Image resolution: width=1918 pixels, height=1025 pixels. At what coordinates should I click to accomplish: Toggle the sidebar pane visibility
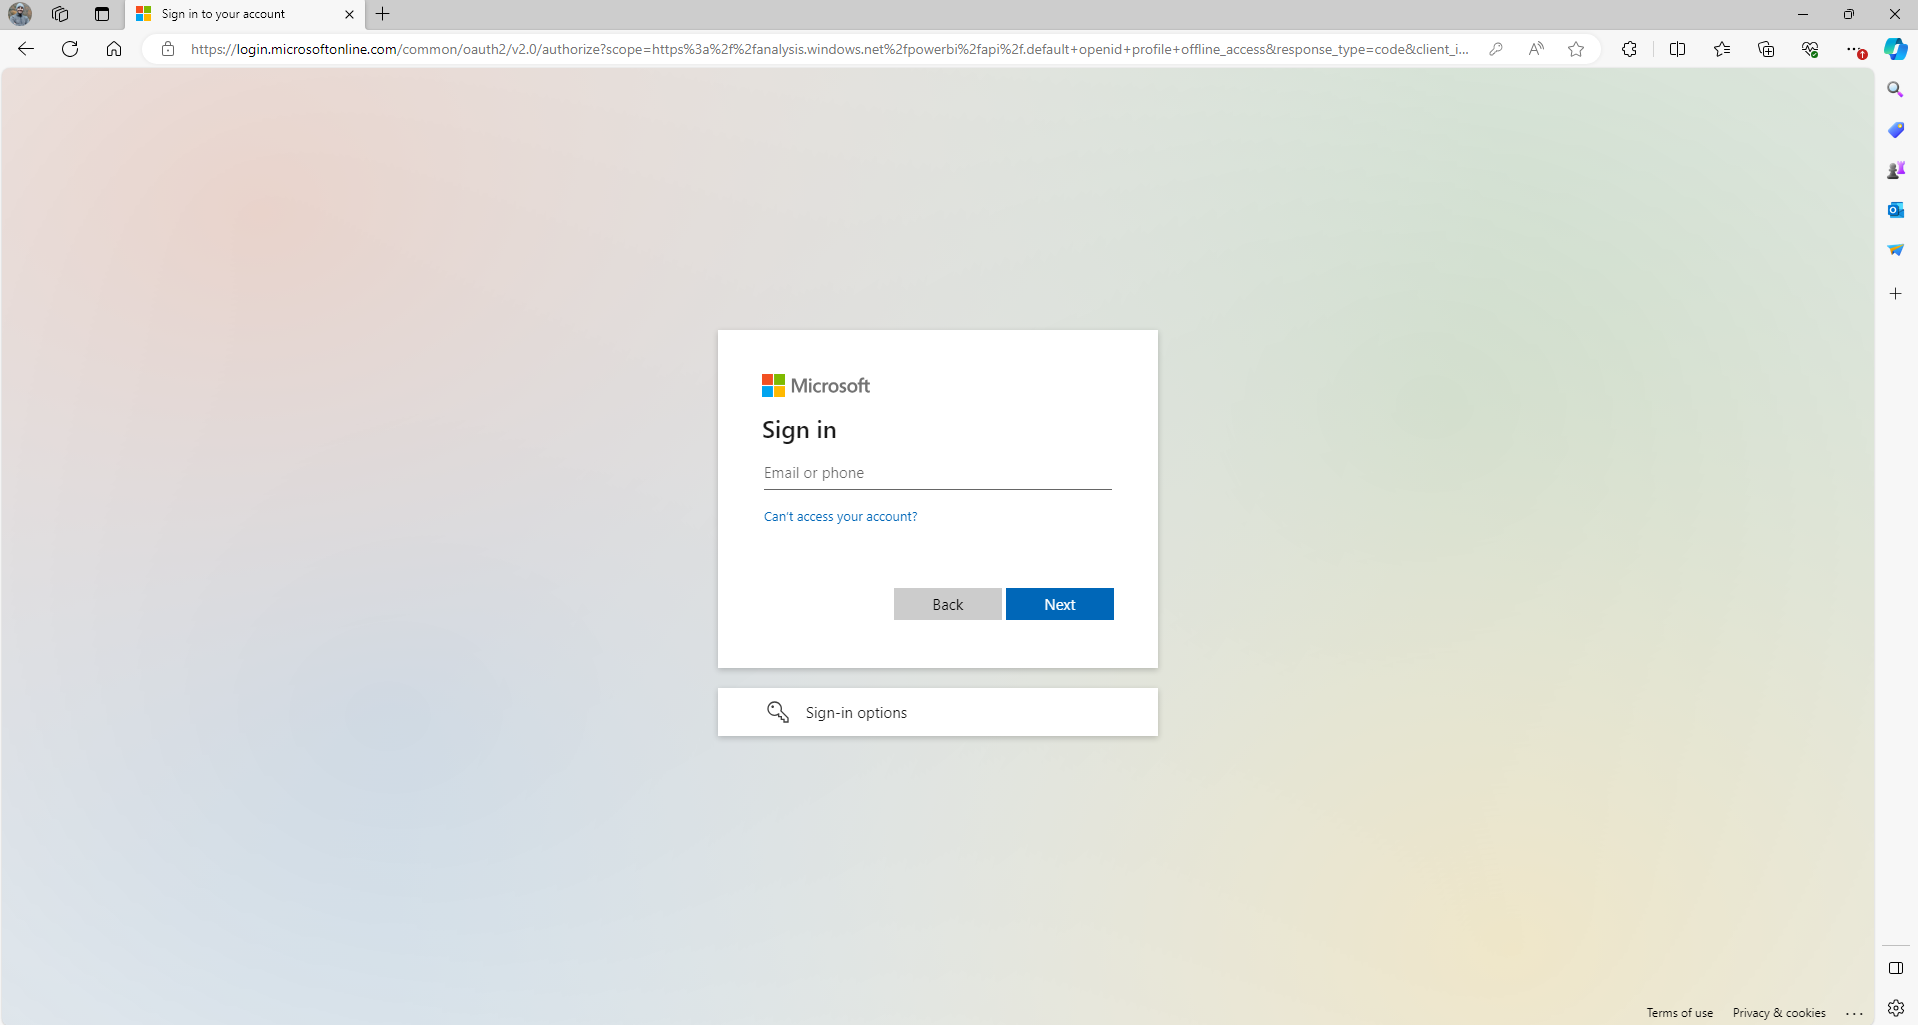pyautogui.click(x=1895, y=967)
